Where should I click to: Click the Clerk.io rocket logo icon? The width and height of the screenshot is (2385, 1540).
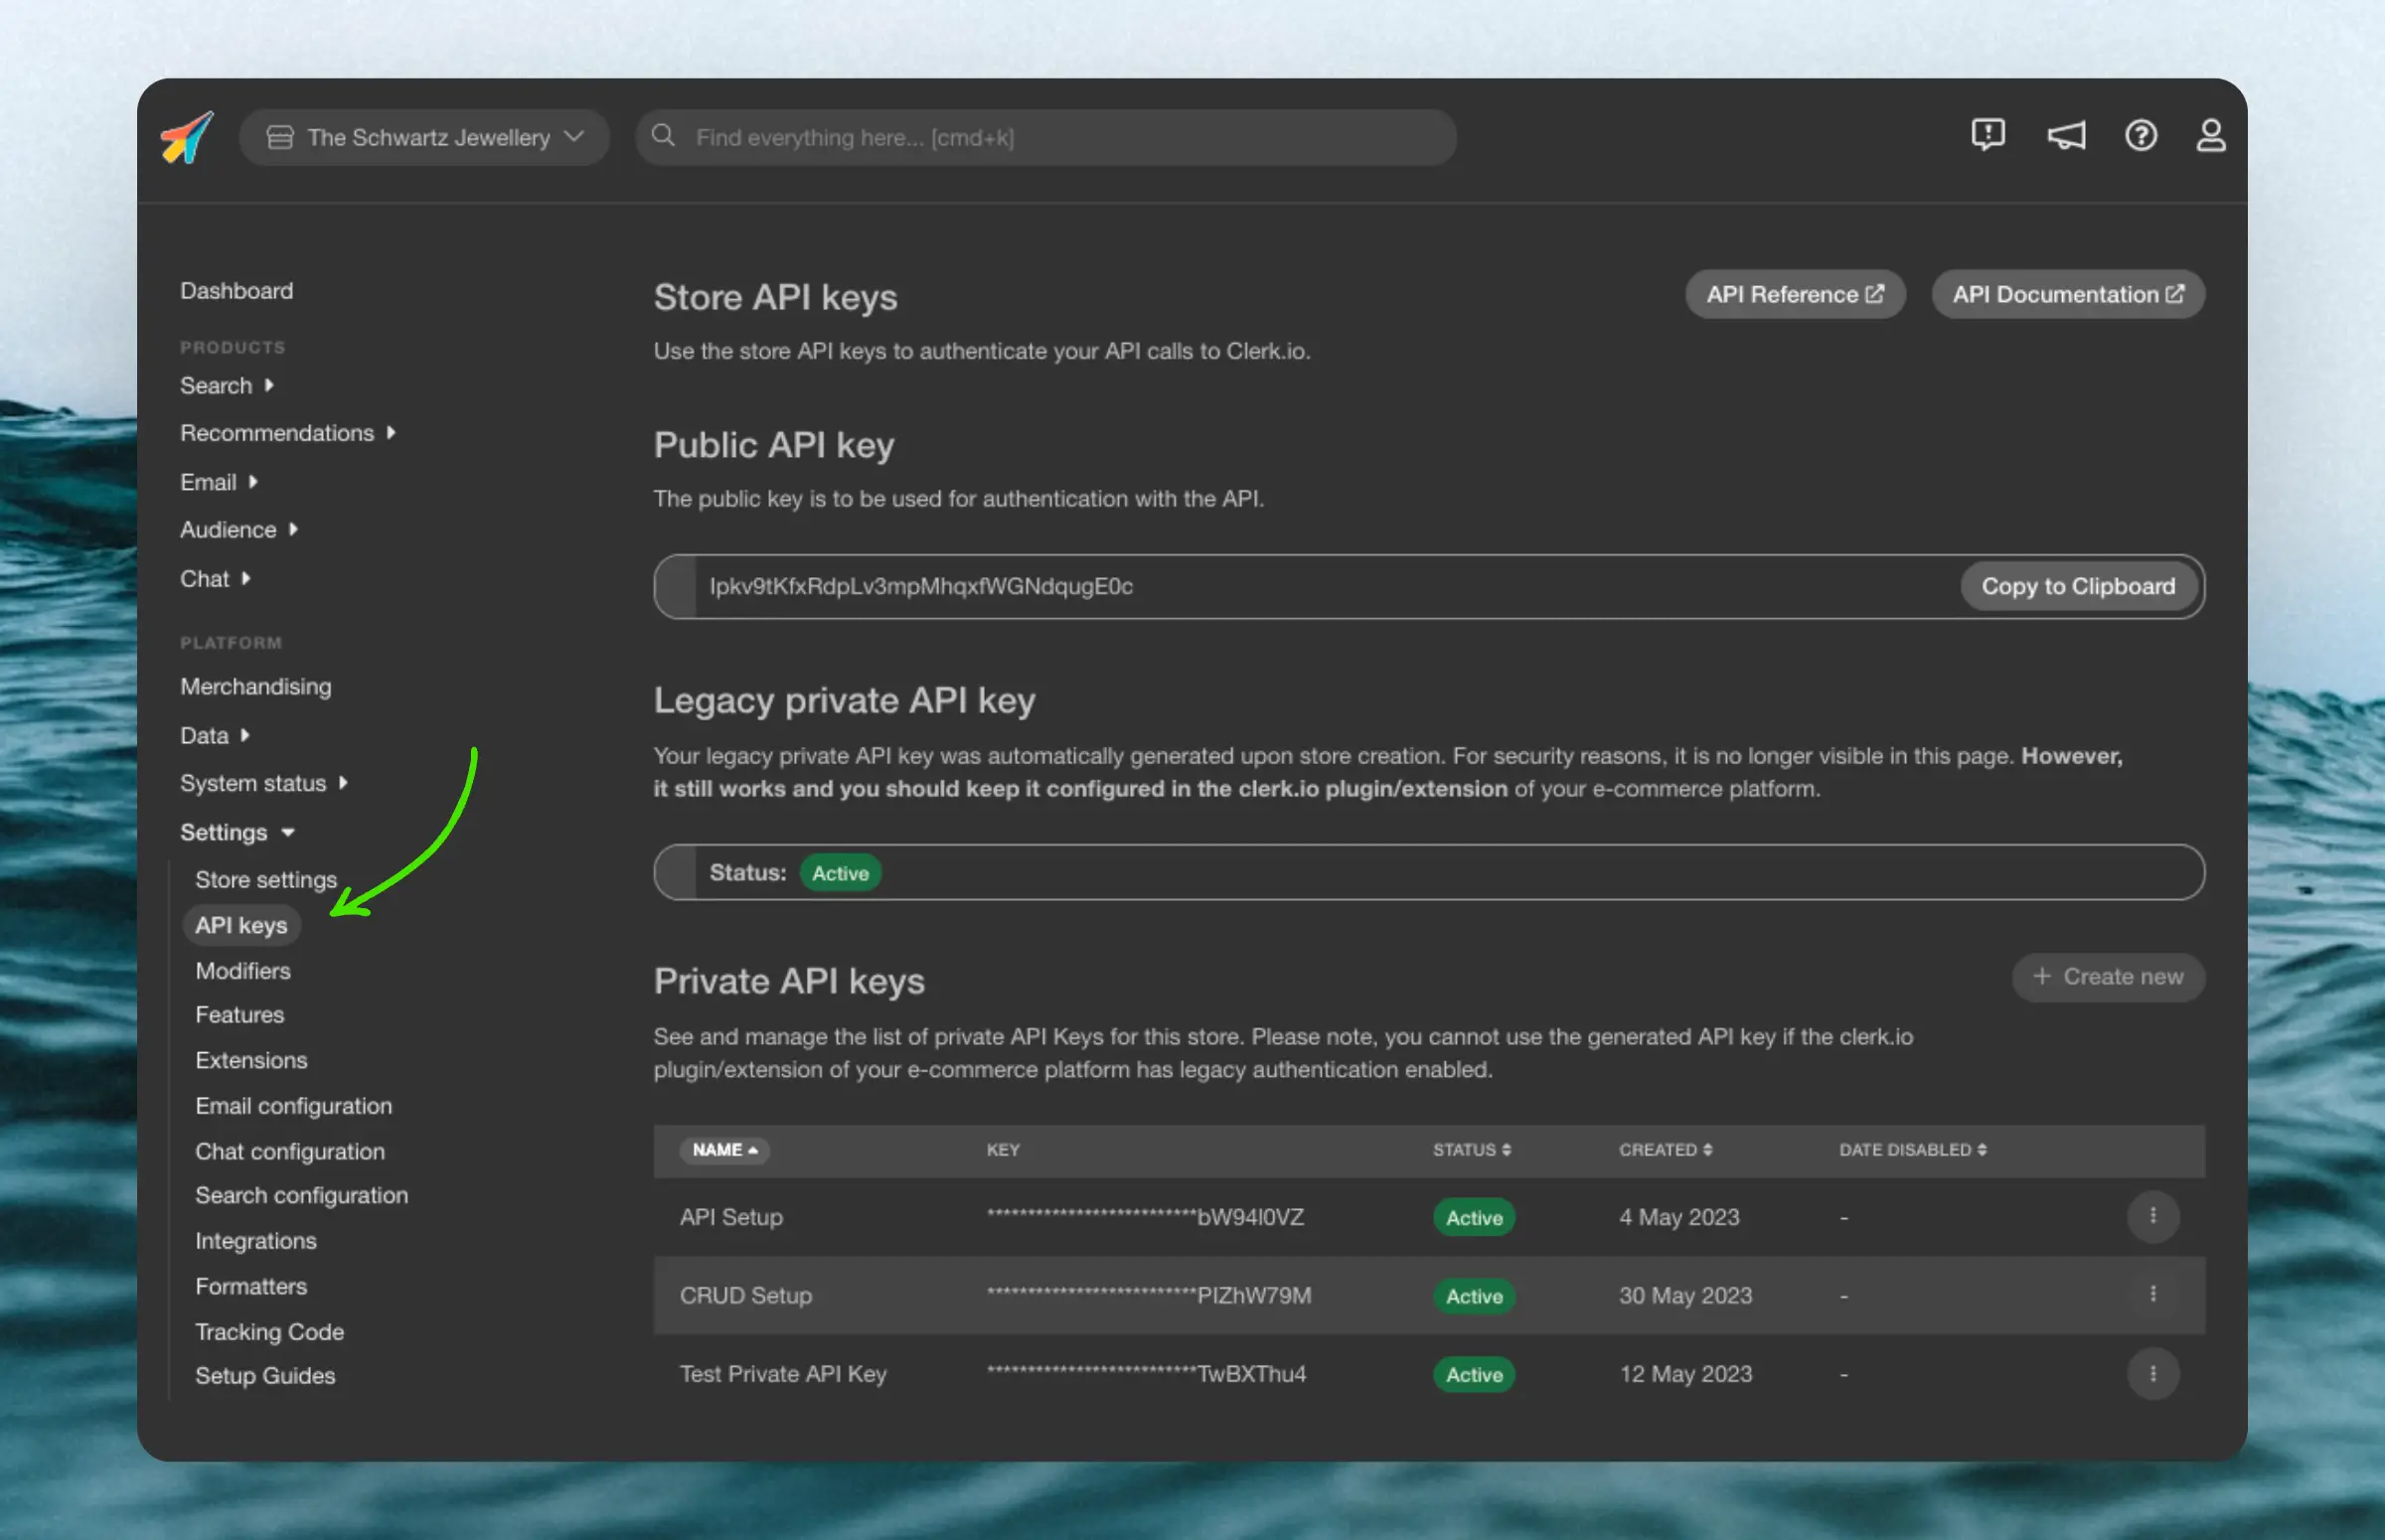[188, 135]
